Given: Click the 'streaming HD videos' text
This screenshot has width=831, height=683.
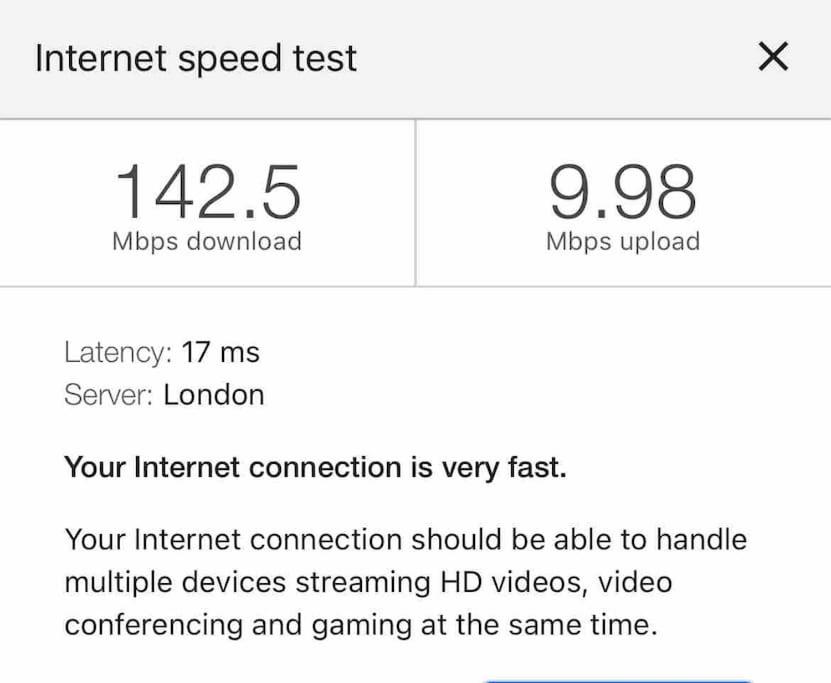Looking at the screenshot, I should pos(442,582).
